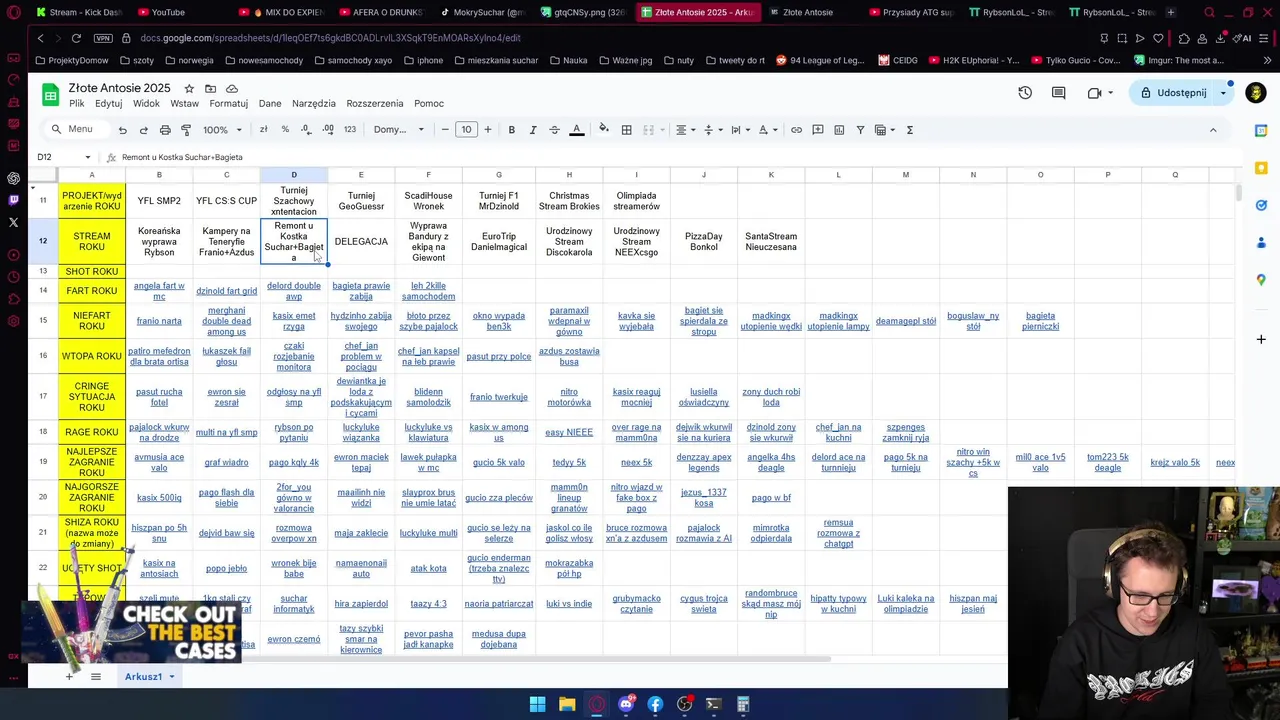Open the zoom 100% dropdown
Screen dimensions: 1280x720
pyautogui.click(x=222, y=130)
